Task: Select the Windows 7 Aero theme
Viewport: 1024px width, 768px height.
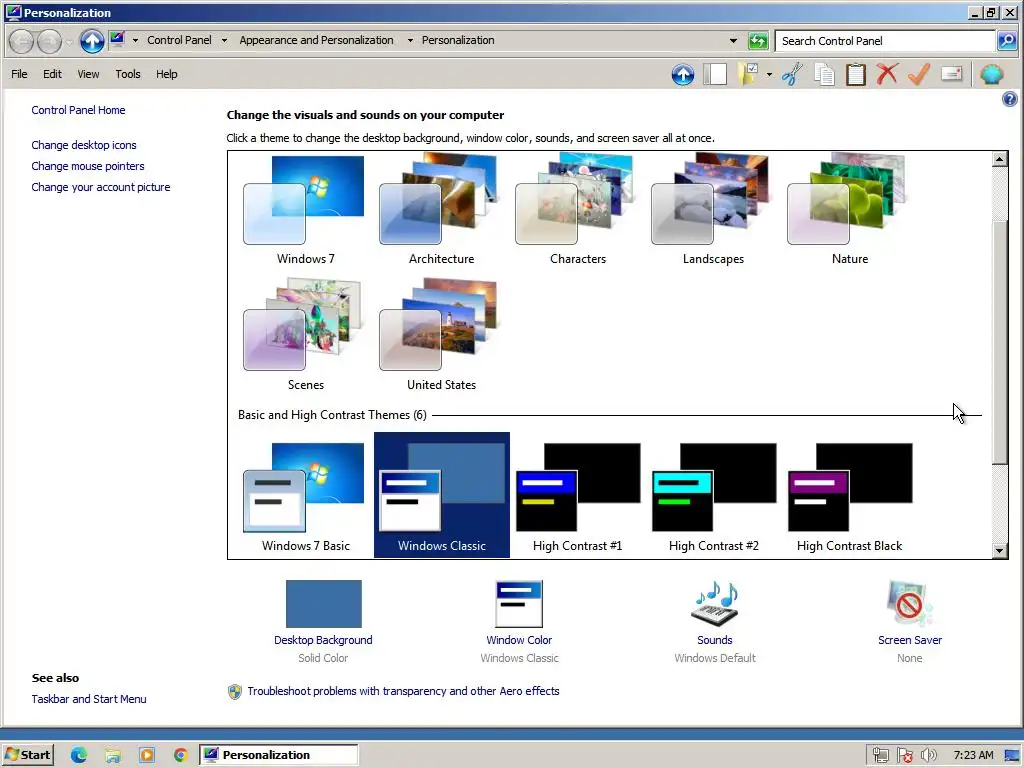Action: point(306,210)
